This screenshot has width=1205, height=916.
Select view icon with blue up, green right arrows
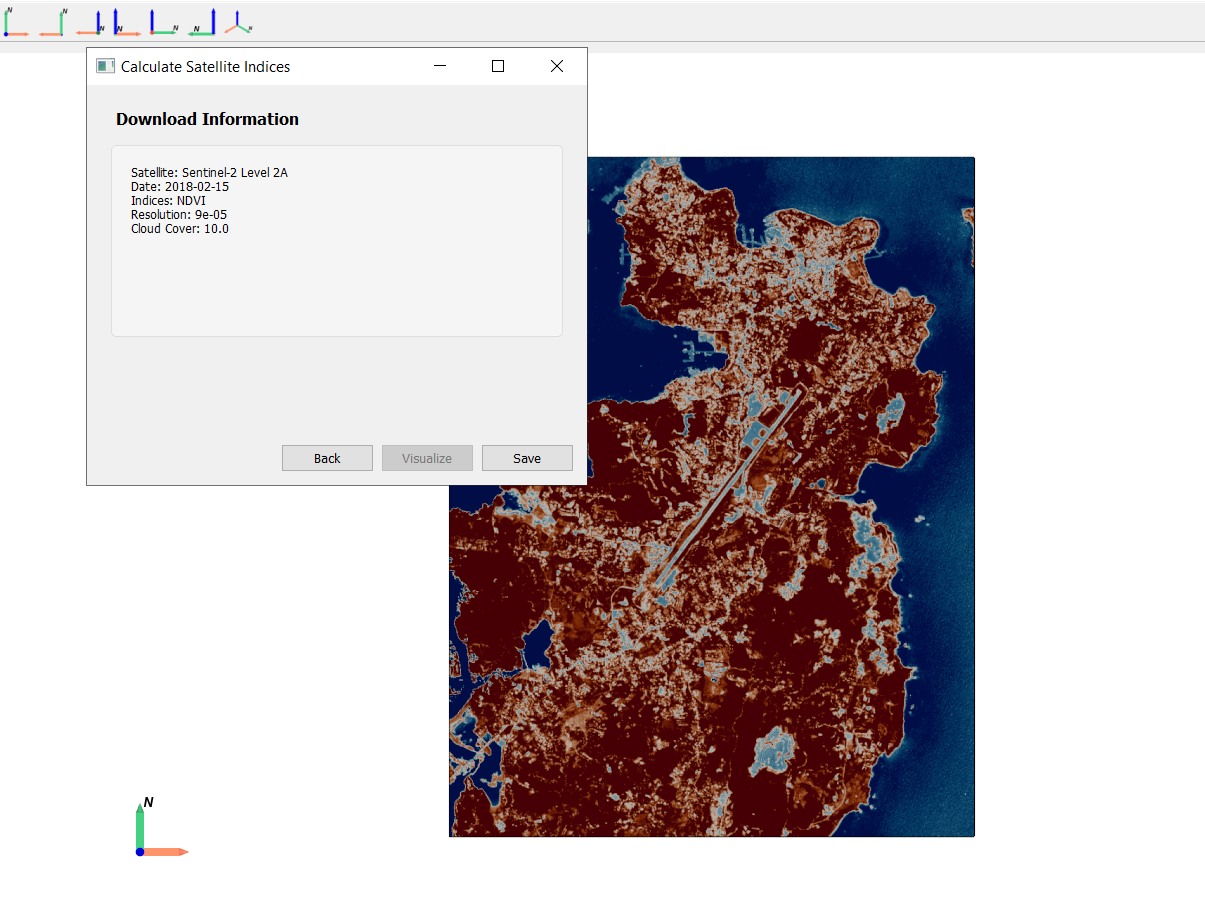[163, 22]
